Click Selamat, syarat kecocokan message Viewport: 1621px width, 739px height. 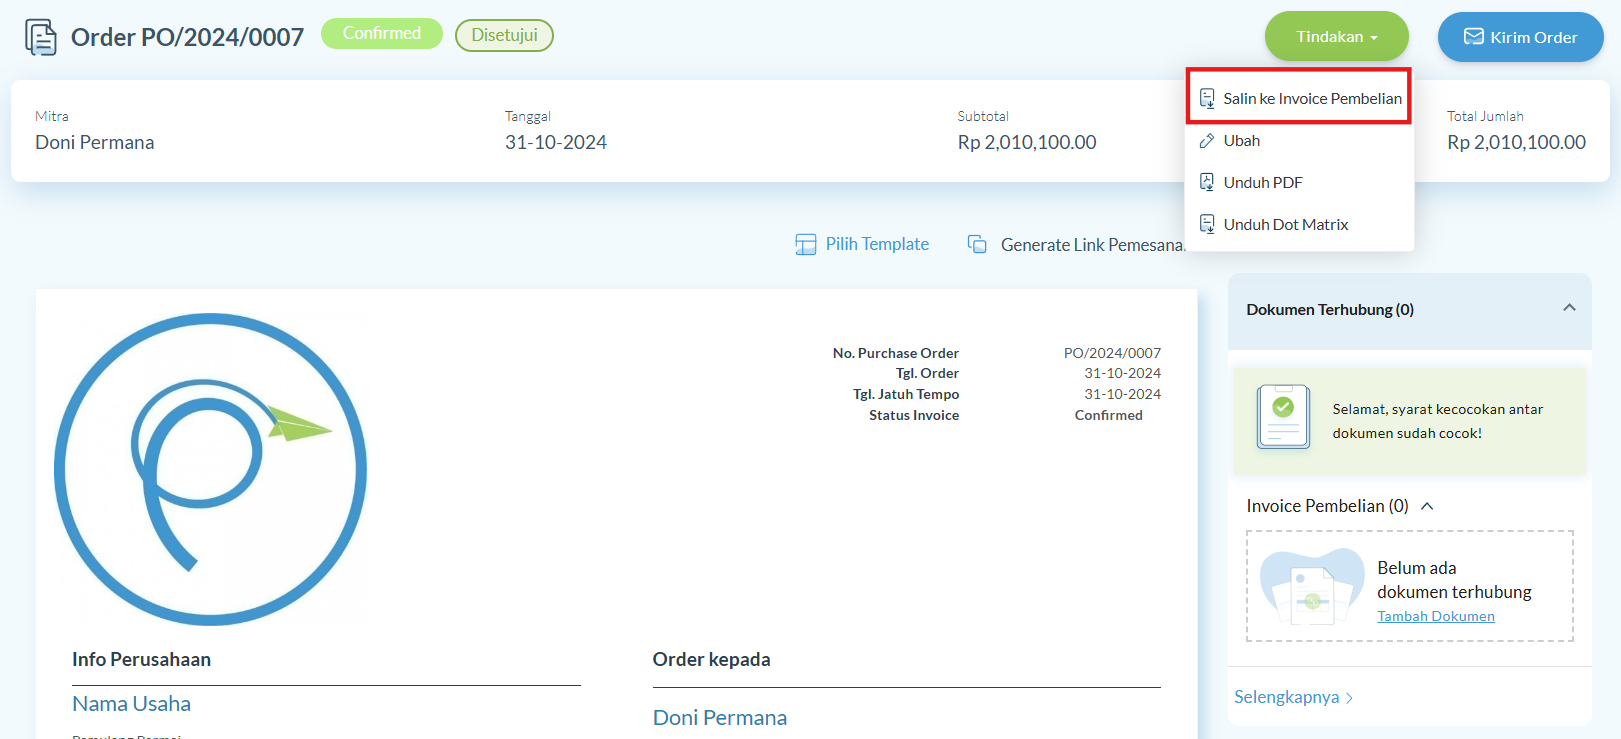pos(1437,421)
